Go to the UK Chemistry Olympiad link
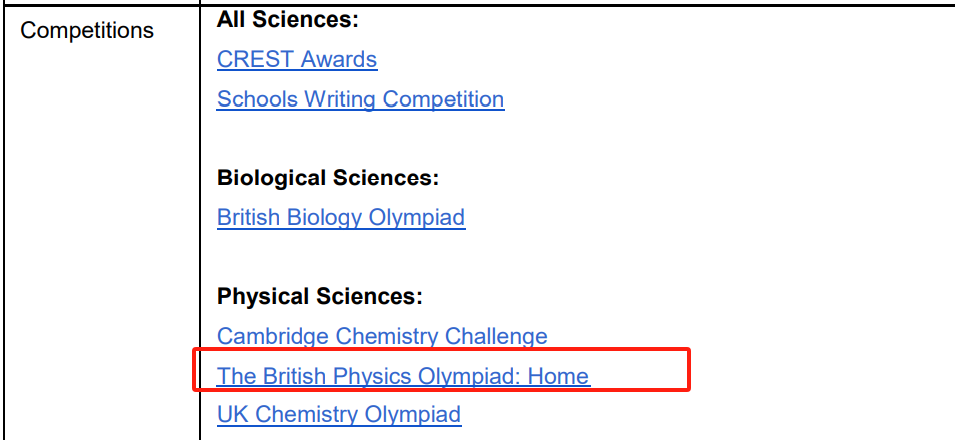 coord(338,415)
